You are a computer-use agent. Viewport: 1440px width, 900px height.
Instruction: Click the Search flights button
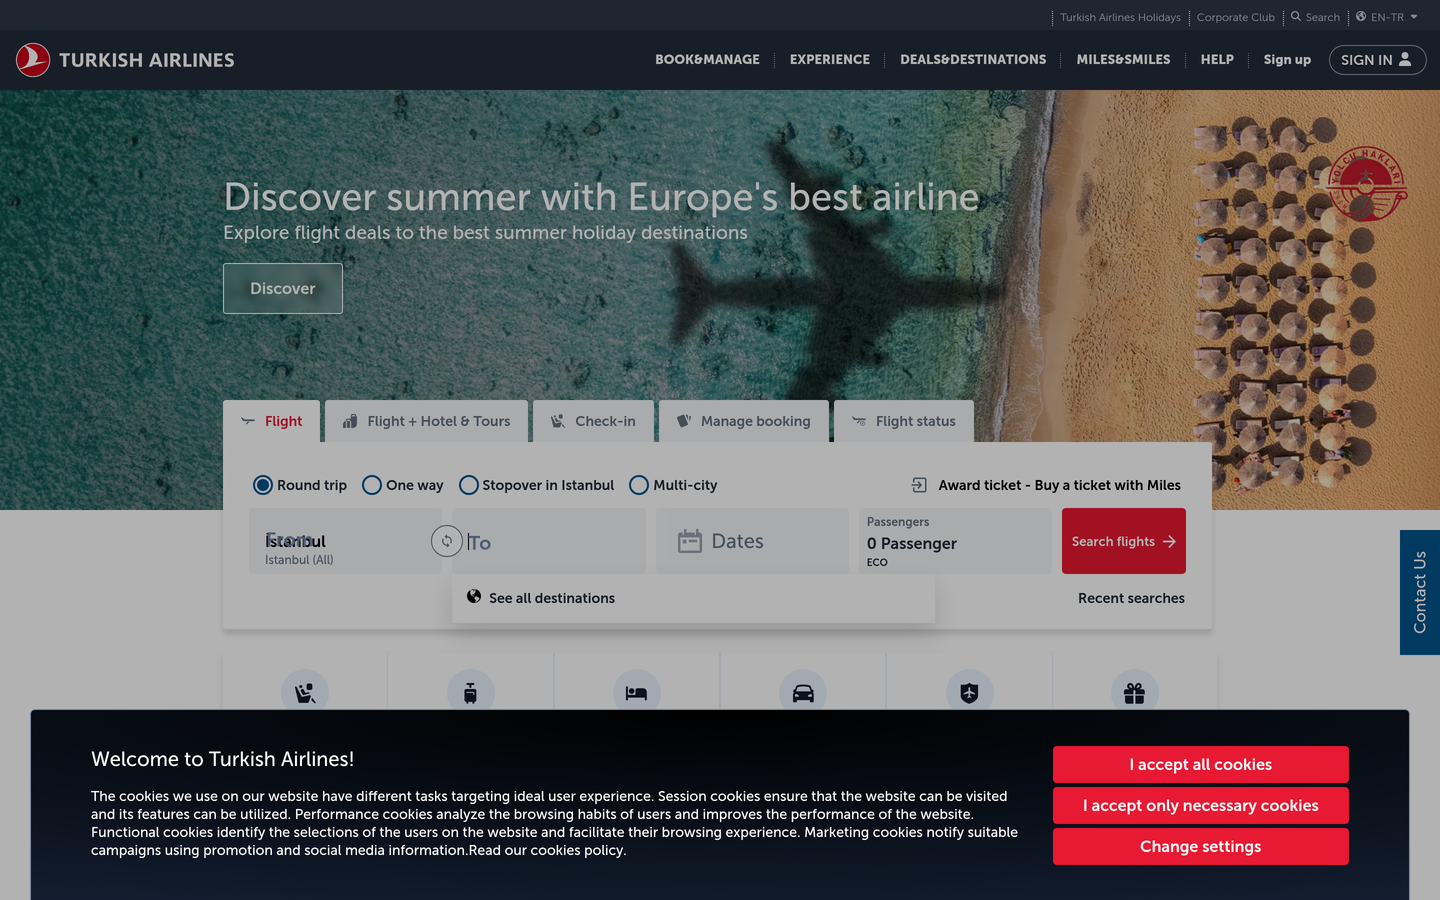[1124, 541]
